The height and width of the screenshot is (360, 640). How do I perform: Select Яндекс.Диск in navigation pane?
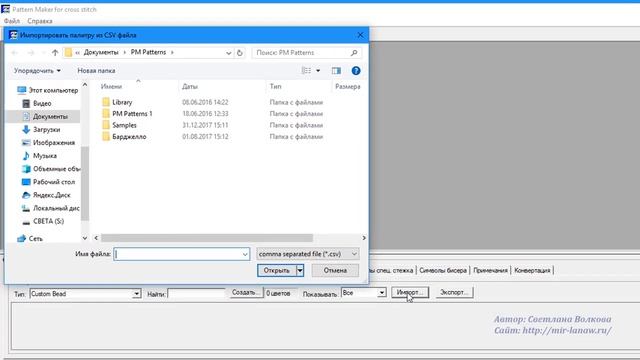click(x=46, y=195)
